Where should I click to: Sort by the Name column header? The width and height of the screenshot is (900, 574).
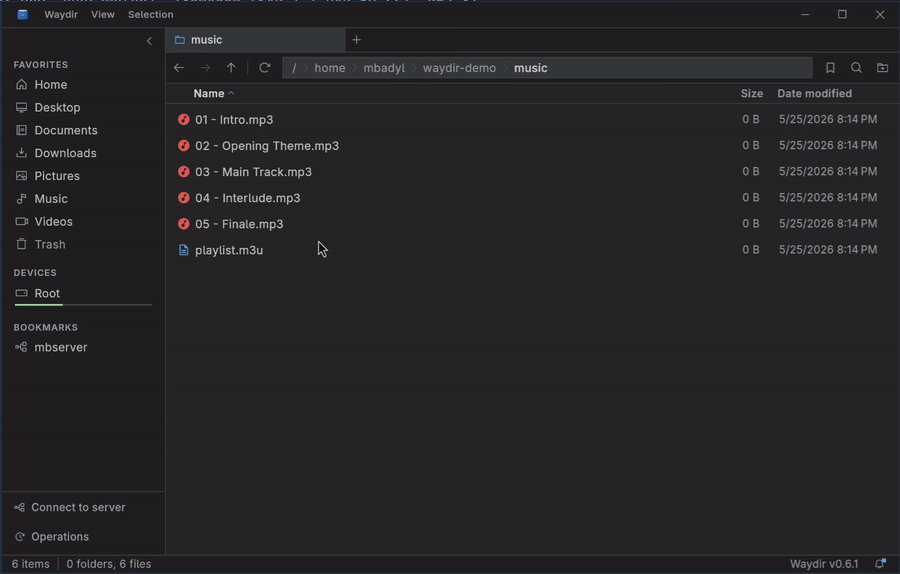click(x=214, y=94)
